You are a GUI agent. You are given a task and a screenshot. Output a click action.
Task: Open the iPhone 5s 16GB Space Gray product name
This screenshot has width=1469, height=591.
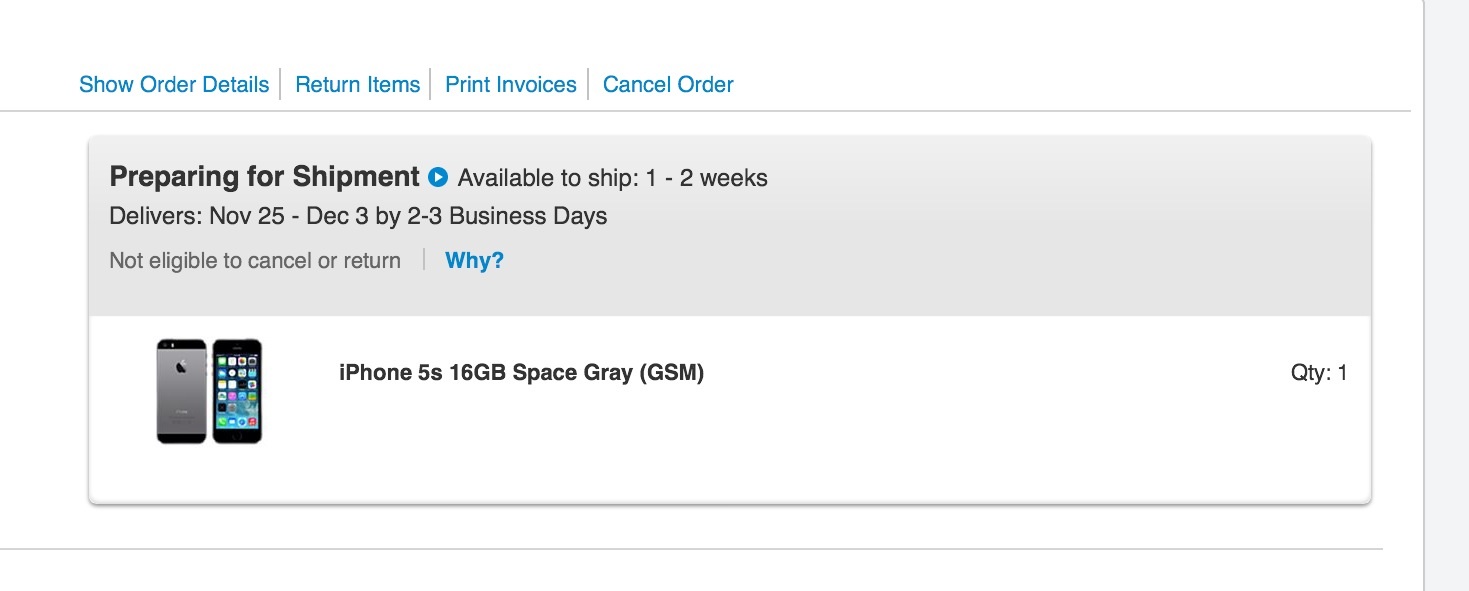click(521, 373)
